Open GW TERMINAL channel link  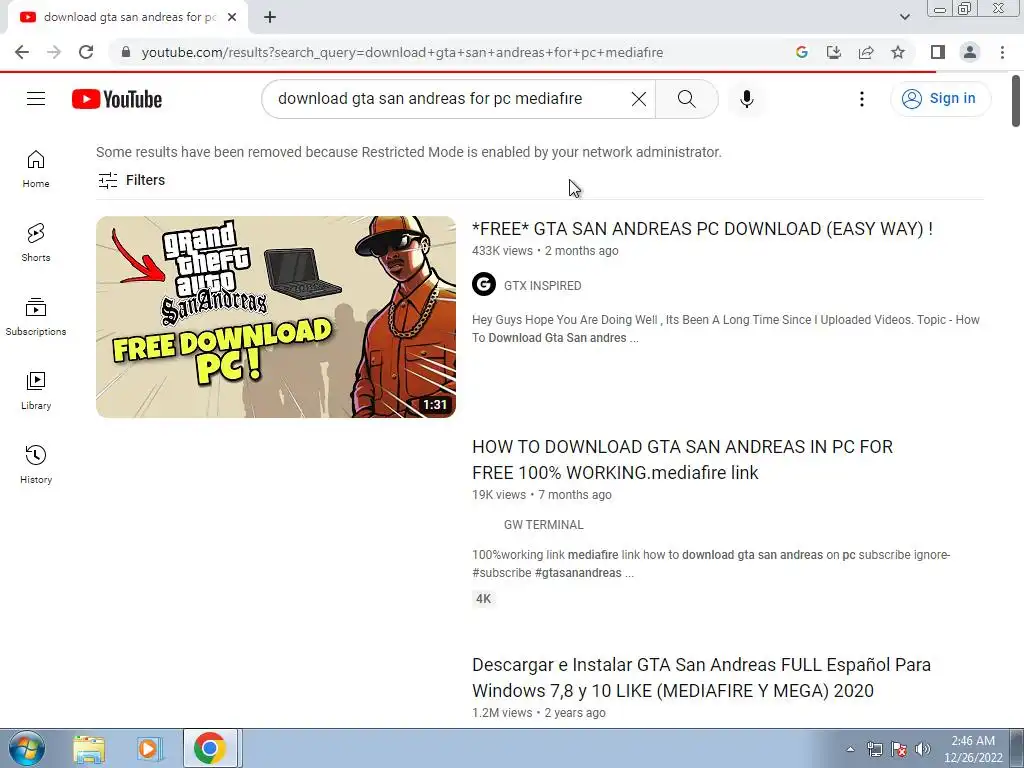click(543, 524)
